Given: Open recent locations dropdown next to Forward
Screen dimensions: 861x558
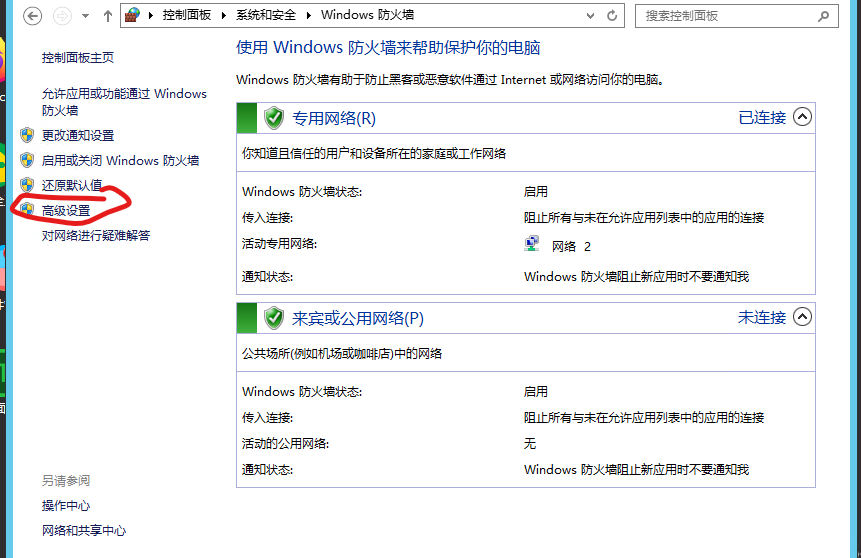Looking at the screenshot, I should pyautogui.click(x=85, y=16).
